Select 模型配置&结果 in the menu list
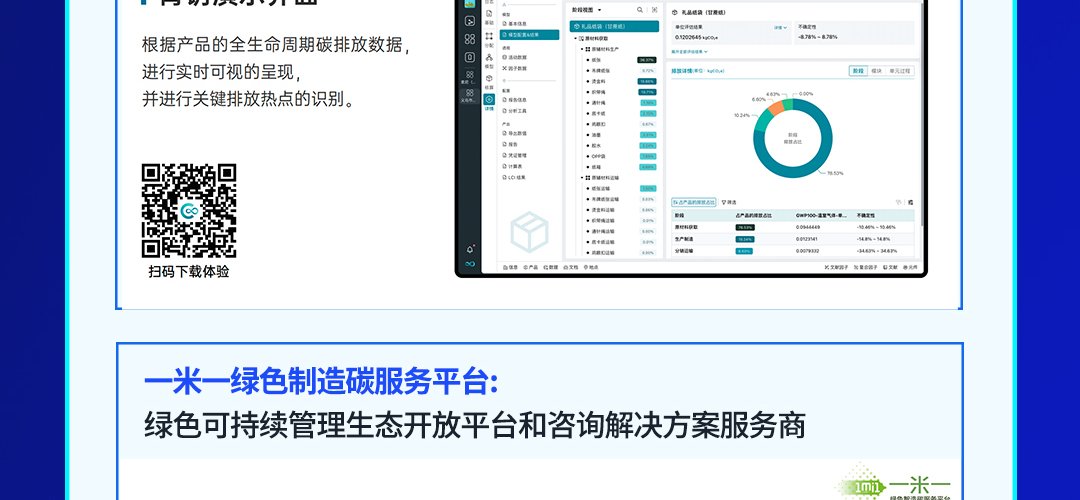Viewport: 1080px width, 500px height. [x=529, y=34]
